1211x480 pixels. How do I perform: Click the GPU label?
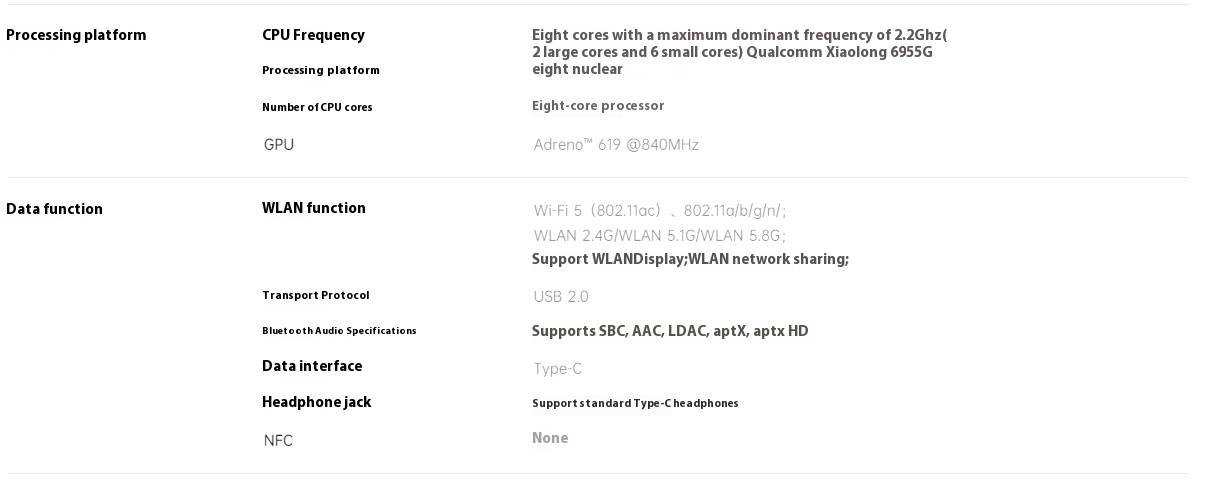click(279, 144)
